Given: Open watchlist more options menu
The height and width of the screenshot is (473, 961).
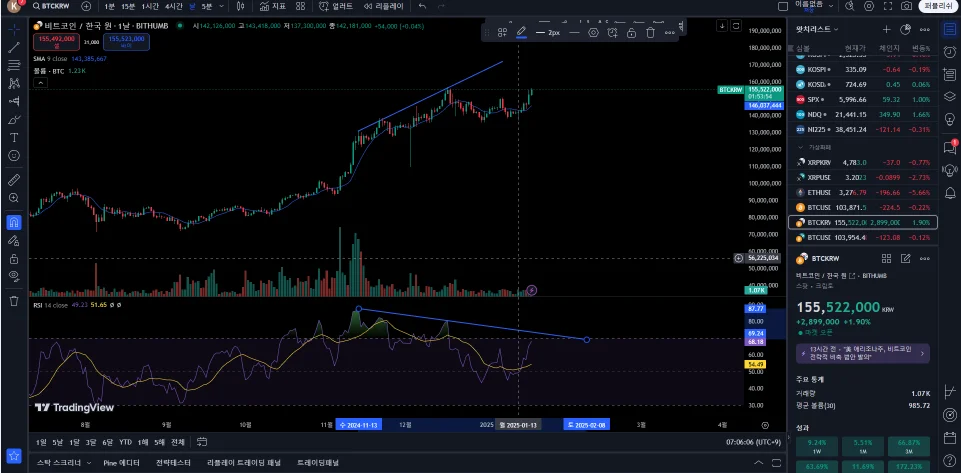Looking at the screenshot, I should point(925,29).
